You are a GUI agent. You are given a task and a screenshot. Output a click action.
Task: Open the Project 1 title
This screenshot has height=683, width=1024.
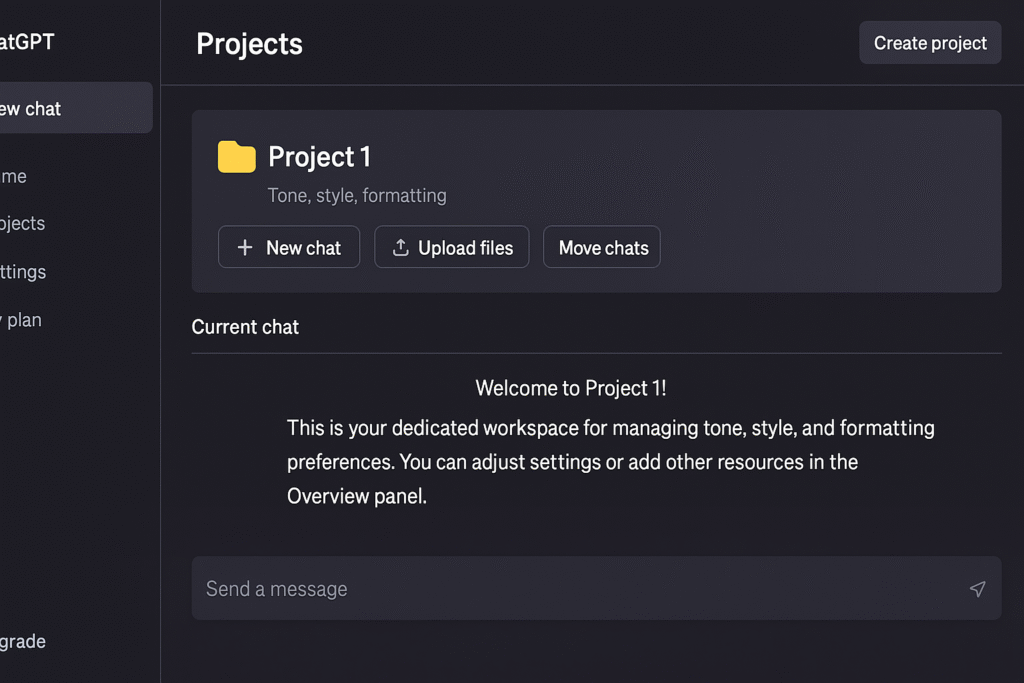tap(319, 157)
